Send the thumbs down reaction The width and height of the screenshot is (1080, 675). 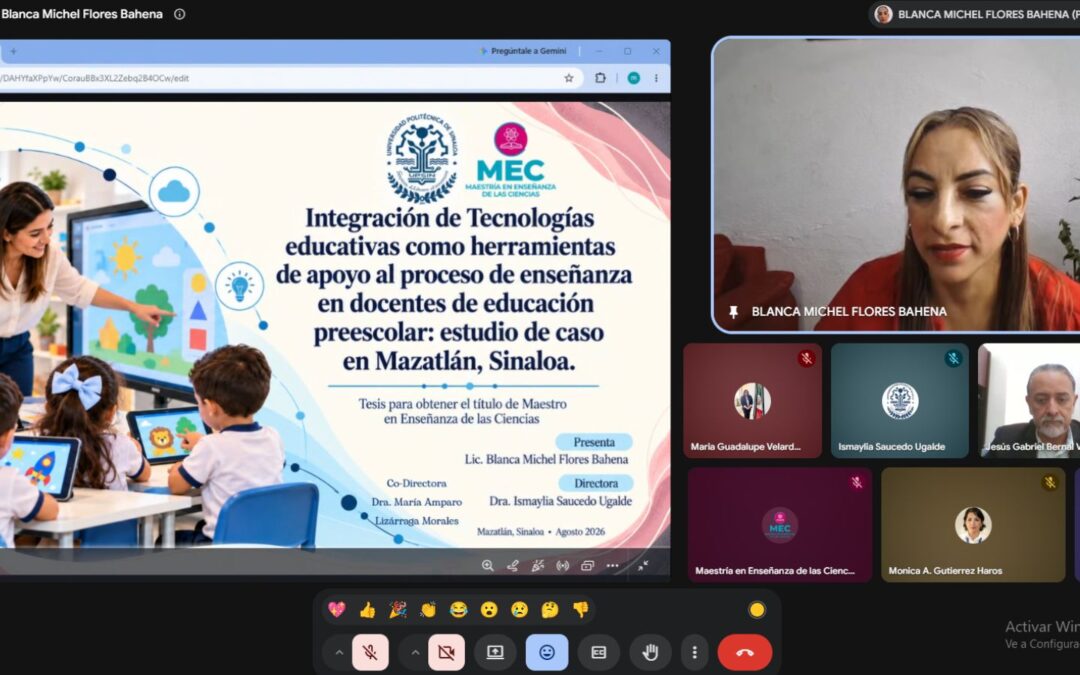point(581,610)
